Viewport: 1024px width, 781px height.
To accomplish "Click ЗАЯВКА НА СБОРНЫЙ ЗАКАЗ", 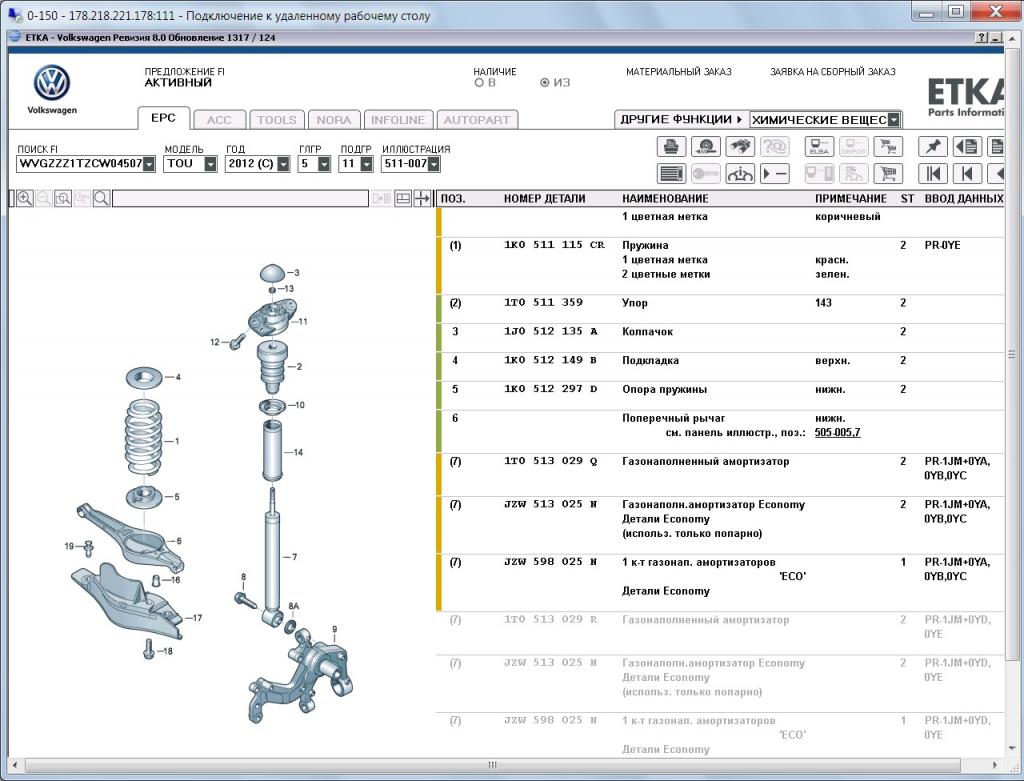I will [833, 72].
